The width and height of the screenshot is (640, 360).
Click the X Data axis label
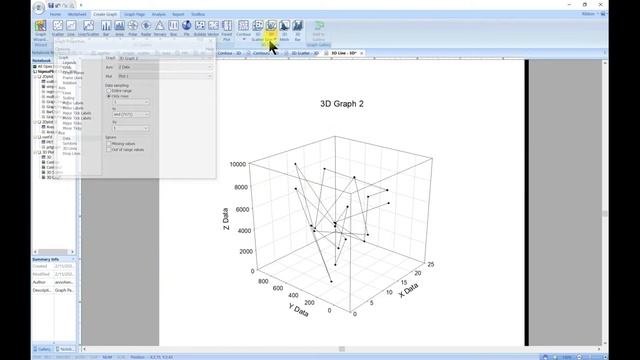tap(409, 290)
